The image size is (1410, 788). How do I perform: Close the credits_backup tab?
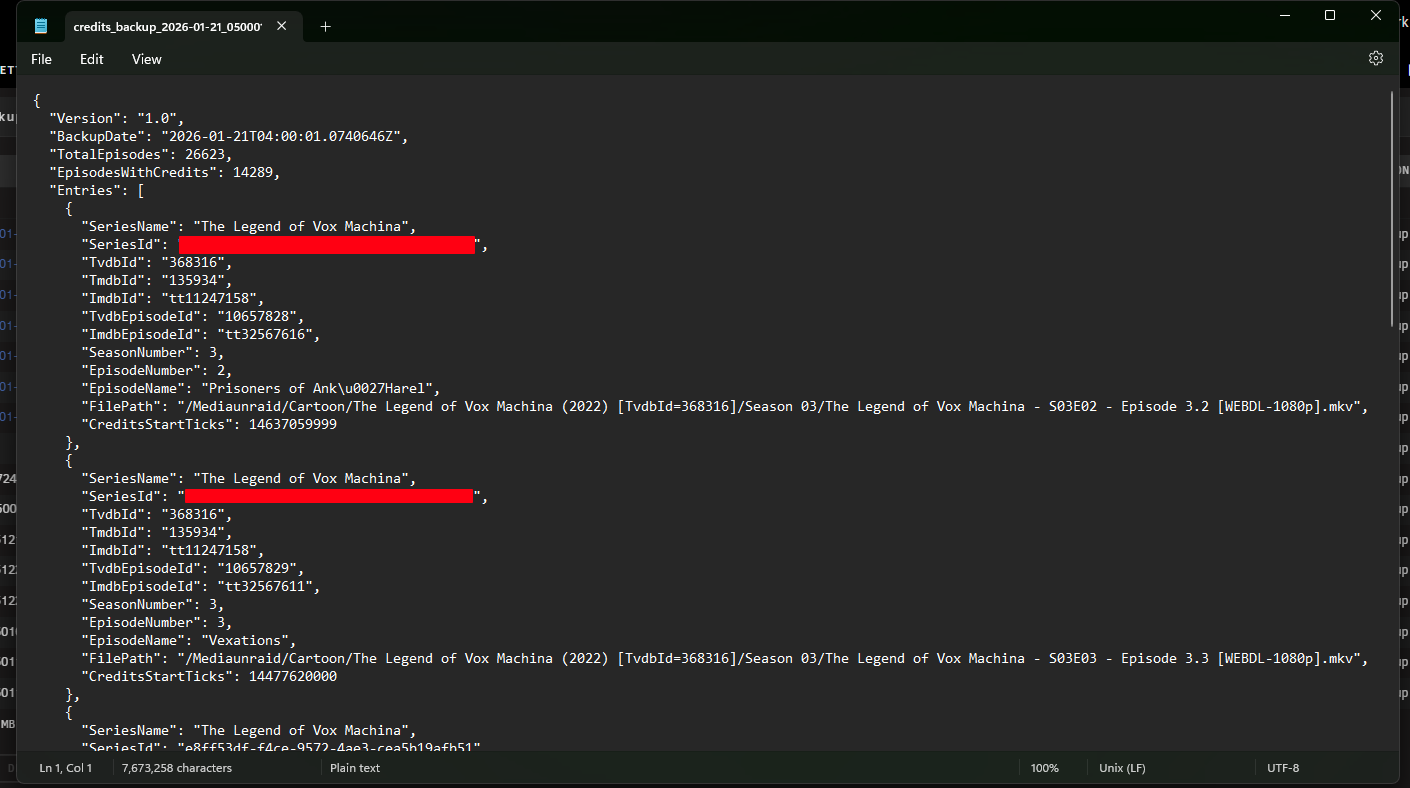(x=282, y=26)
